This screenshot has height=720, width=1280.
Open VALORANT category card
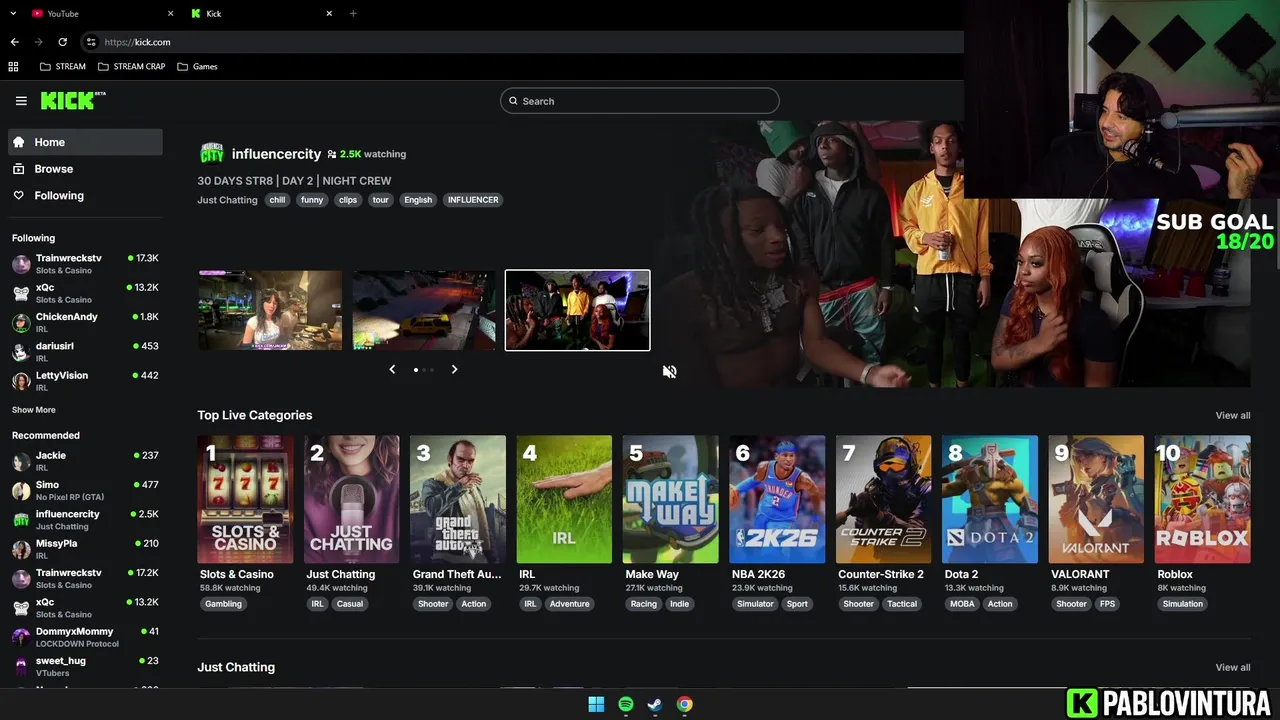[1096, 499]
